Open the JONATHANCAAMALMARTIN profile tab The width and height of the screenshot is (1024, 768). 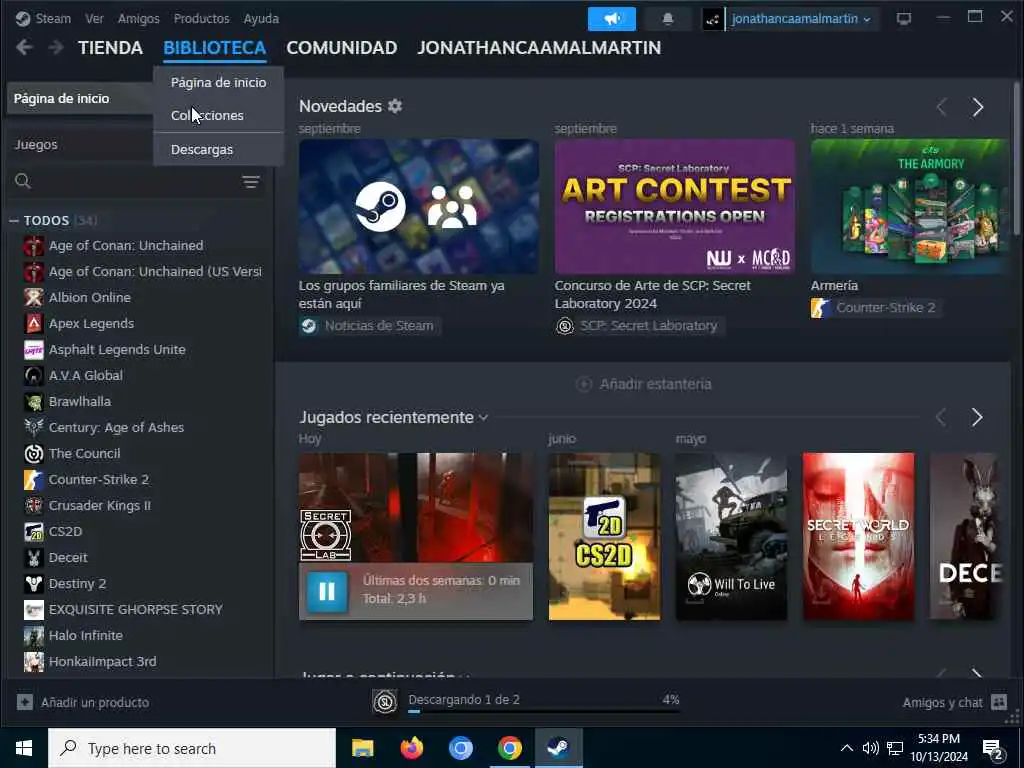click(x=539, y=48)
